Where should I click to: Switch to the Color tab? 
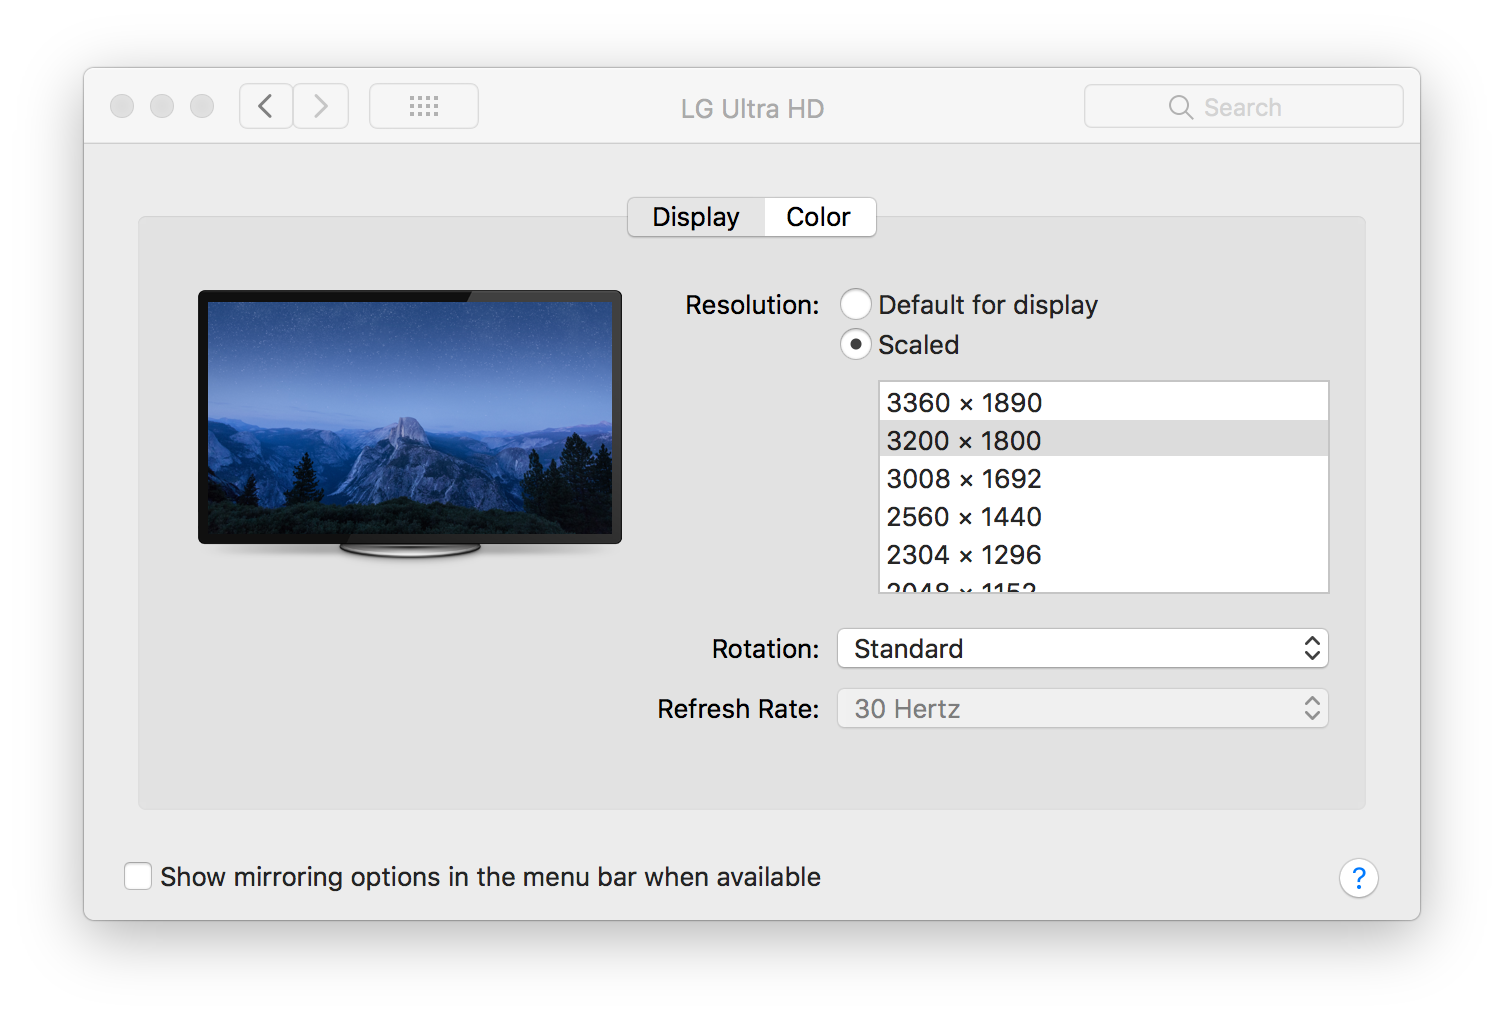pos(819,217)
